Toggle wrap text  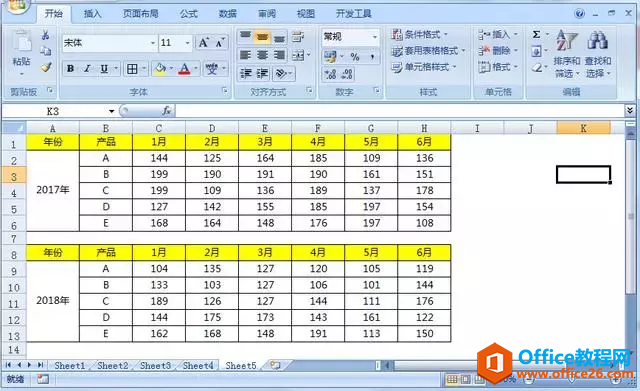click(x=298, y=37)
